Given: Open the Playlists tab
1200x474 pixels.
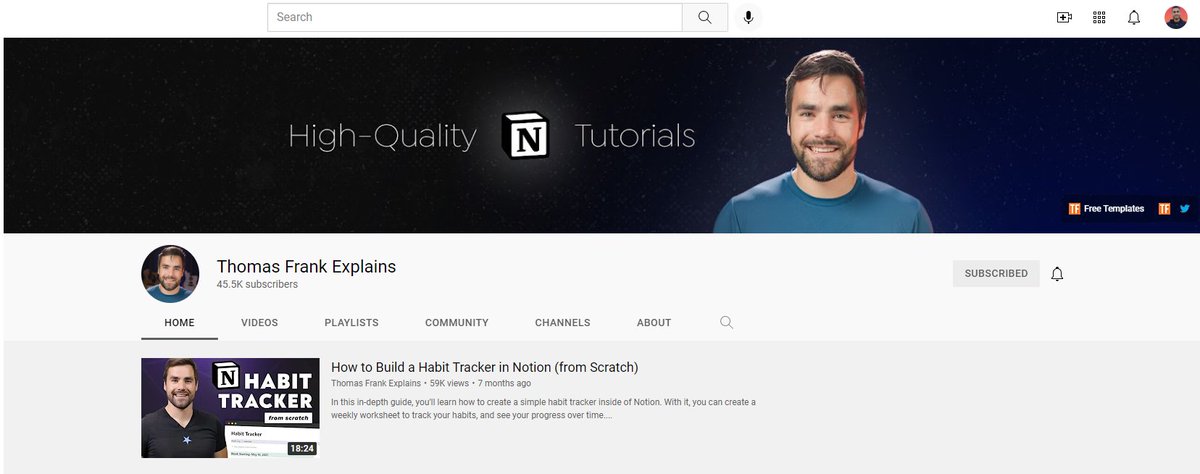Looking at the screenshot, I should [x=351, y=323].
